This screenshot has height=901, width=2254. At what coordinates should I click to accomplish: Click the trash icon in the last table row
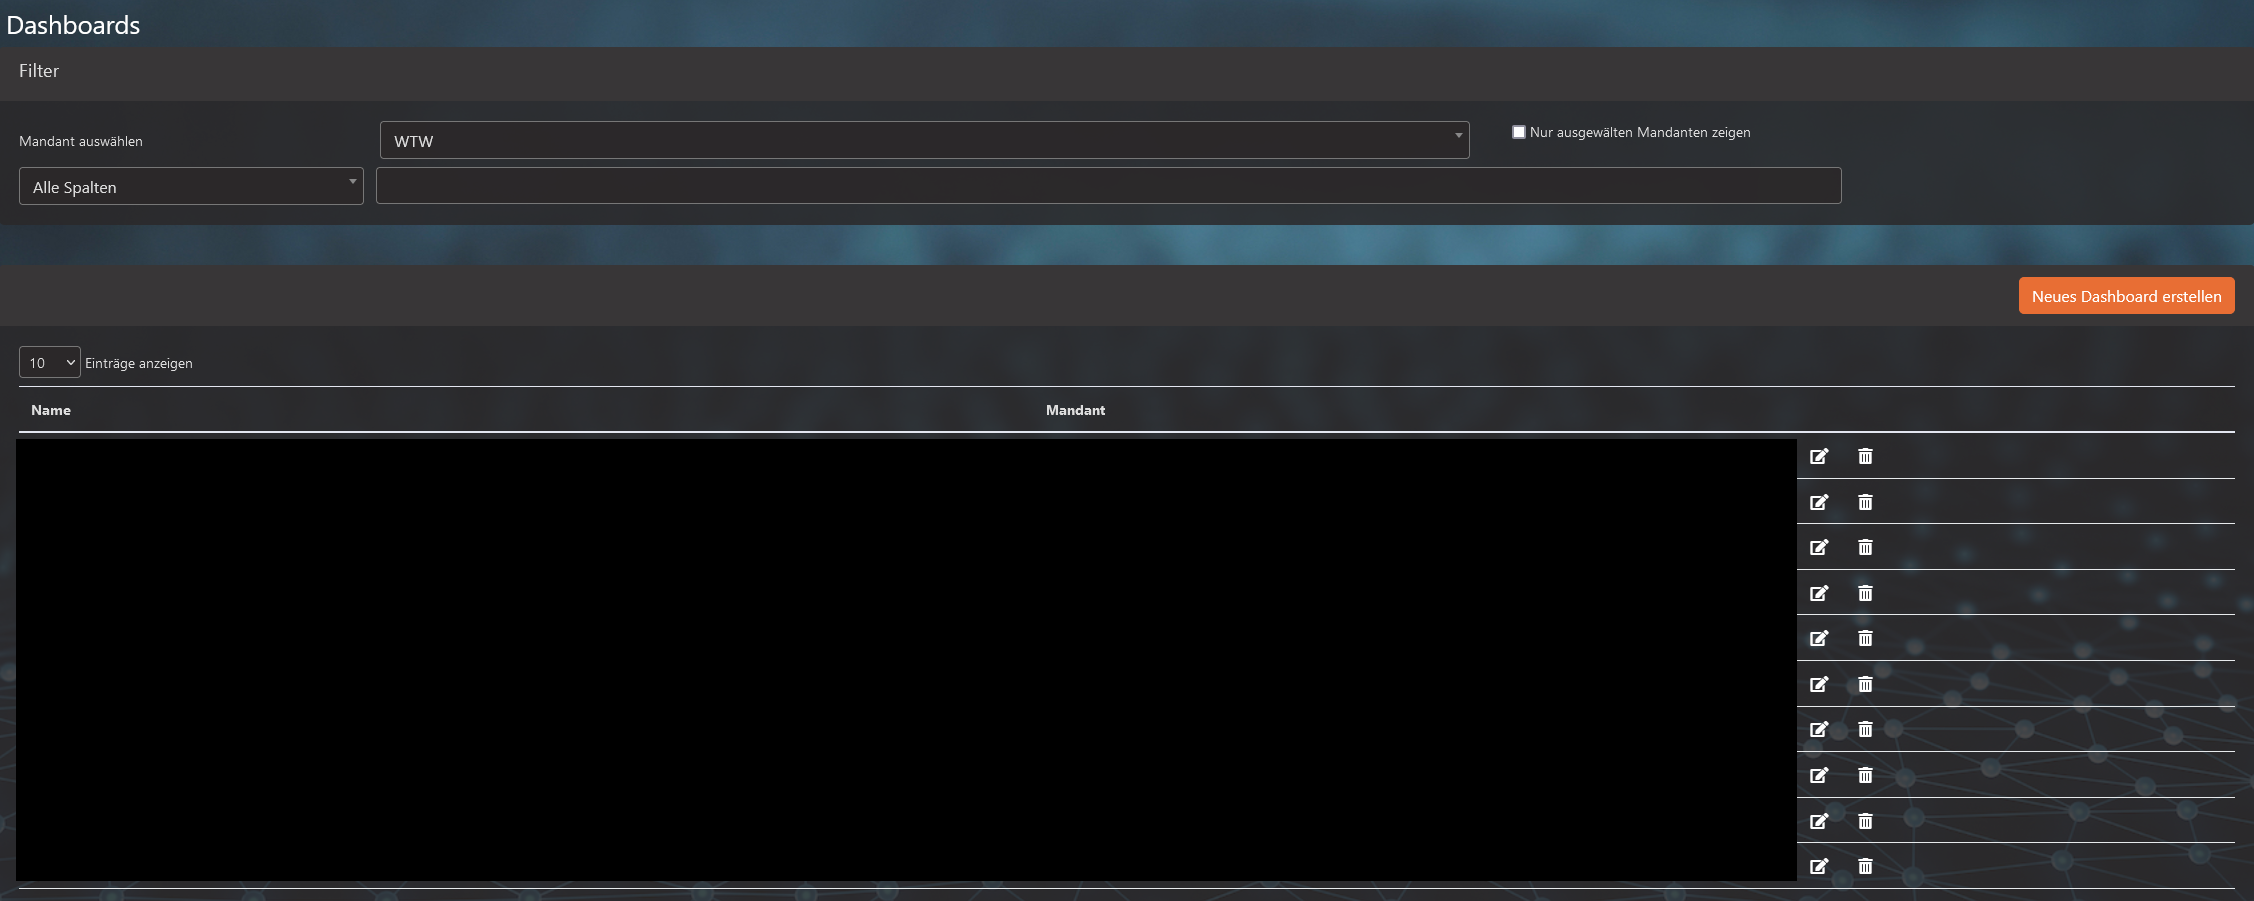coord(1865,866)
